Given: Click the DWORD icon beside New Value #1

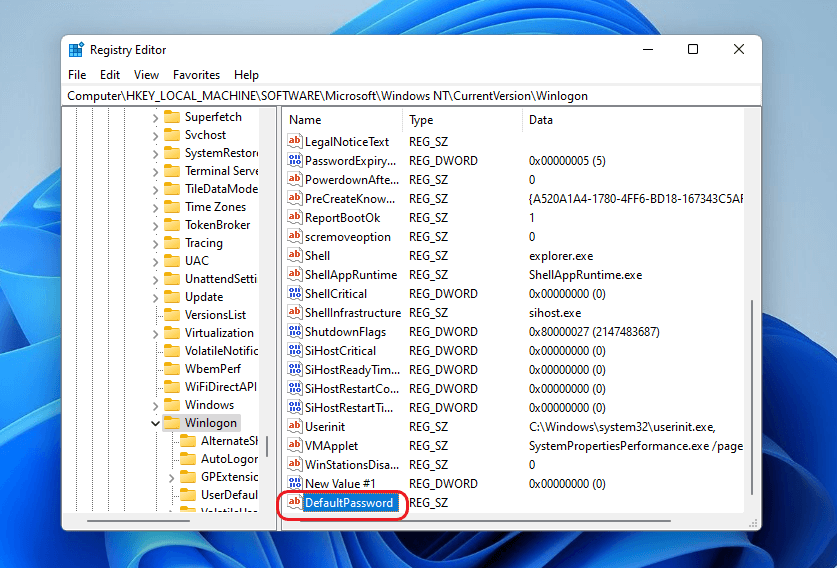Looking at the screenshot, I should 295,483.
